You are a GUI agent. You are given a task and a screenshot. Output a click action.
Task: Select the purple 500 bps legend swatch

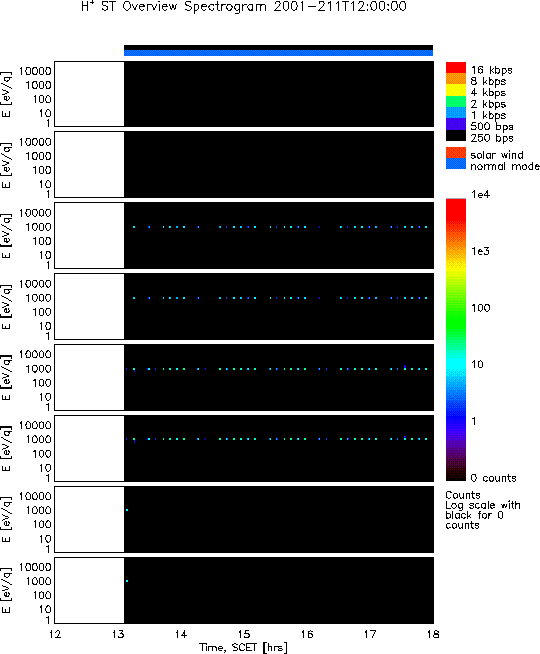(456, 124)
